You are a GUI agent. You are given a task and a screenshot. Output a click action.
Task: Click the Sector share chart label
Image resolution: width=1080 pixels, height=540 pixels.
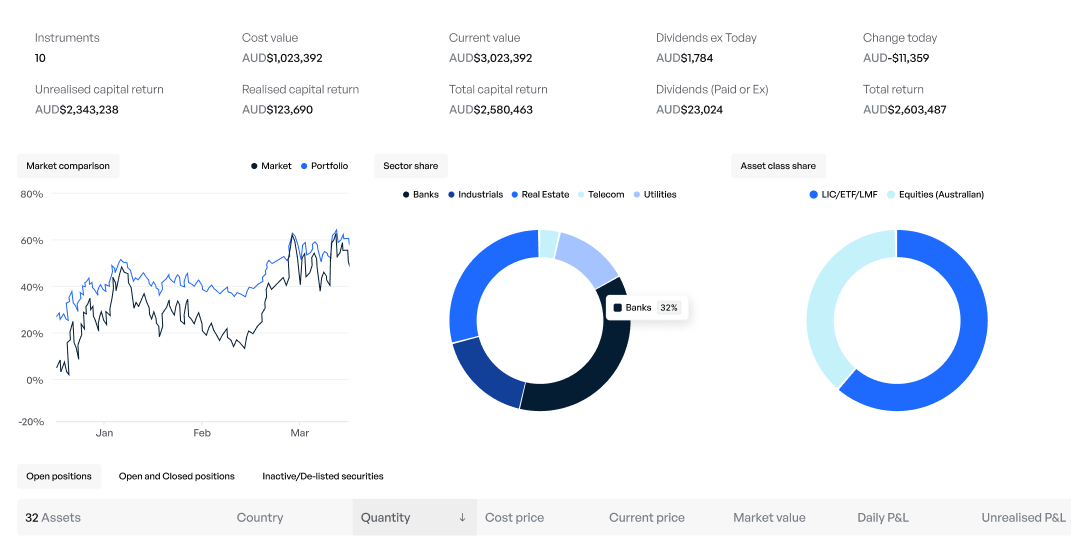(411, 166)
